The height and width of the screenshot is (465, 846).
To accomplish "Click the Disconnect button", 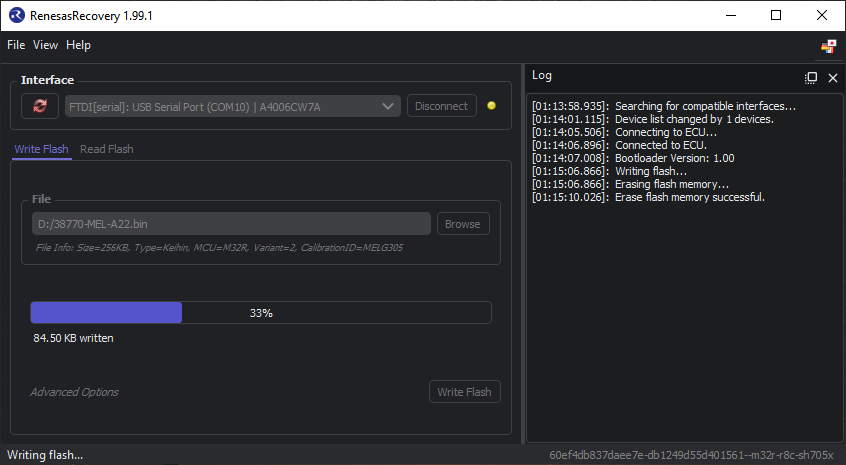I will point(441,106).
